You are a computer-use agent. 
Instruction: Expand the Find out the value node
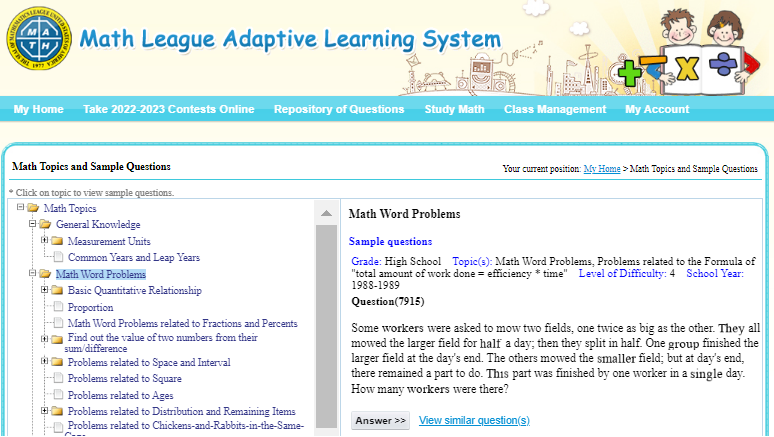[44, 339]
